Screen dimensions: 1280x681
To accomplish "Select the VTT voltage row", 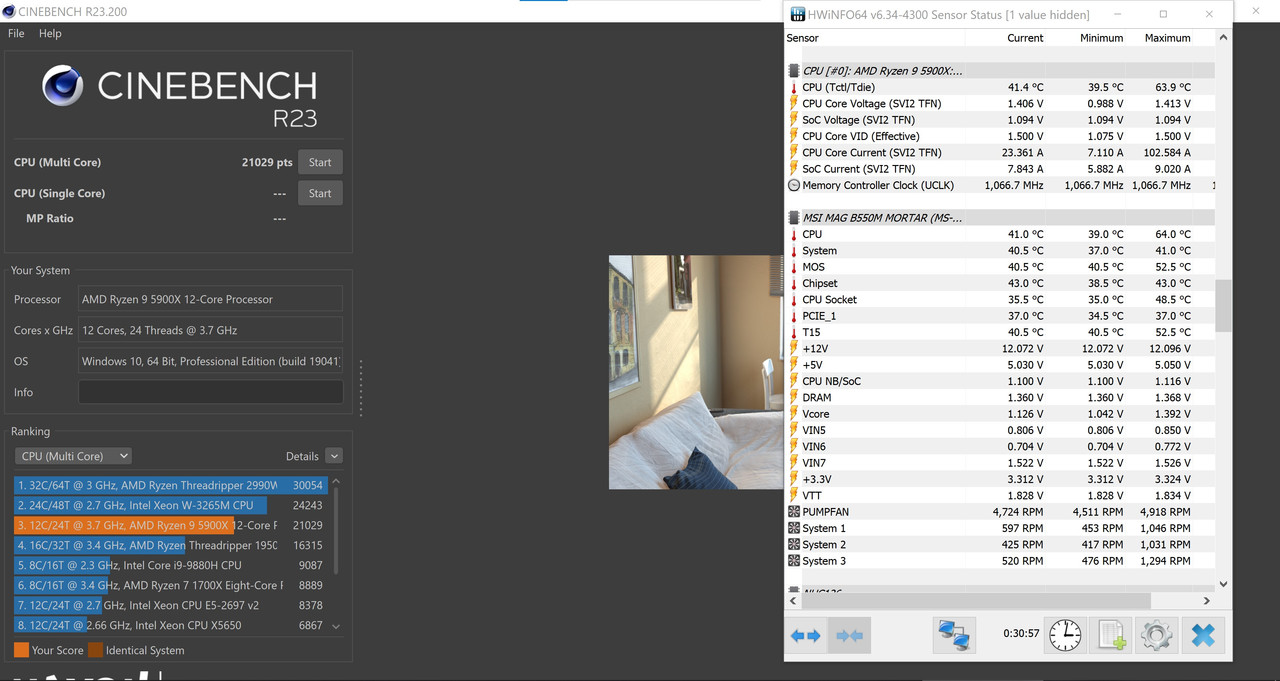I will 1001,496.
